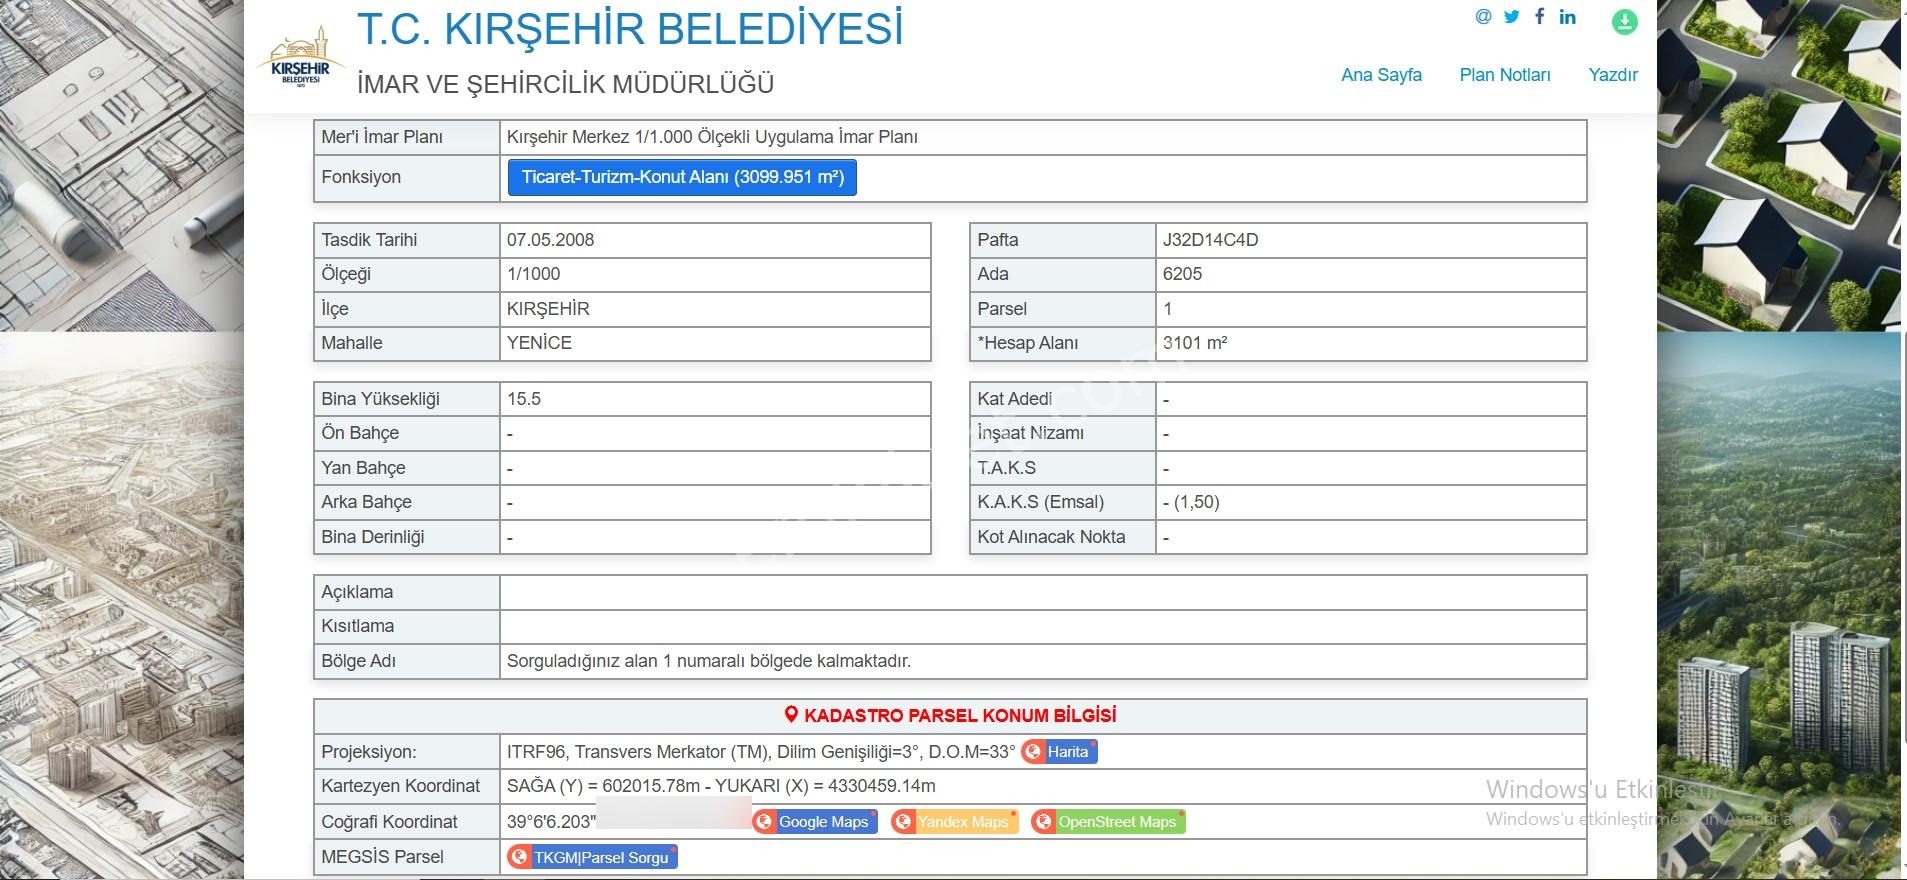Screen dimensions: 1907x880
Task: Click Bina Yüksekliği value 15.5
Action: click(x=523, y=399)
